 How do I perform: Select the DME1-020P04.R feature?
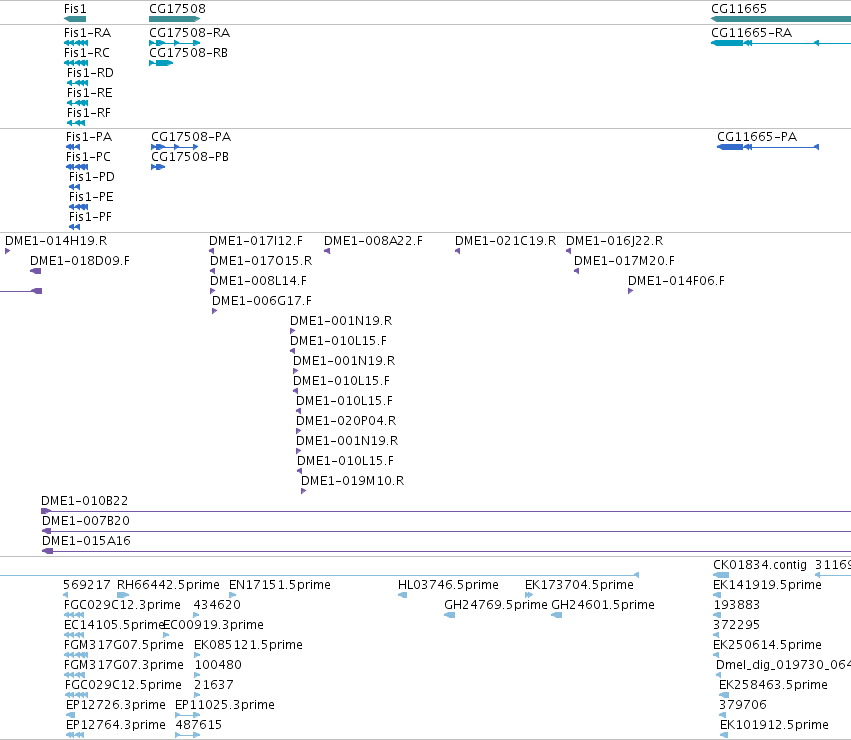346,421
